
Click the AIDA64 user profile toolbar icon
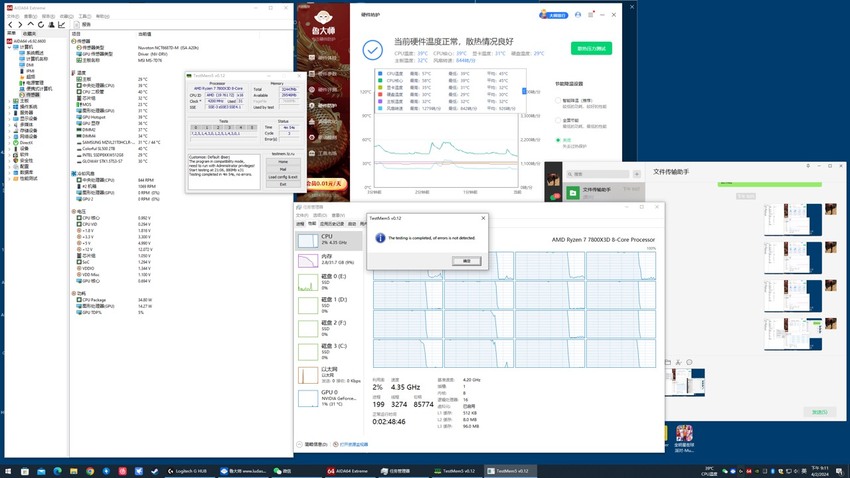point(51,24)
